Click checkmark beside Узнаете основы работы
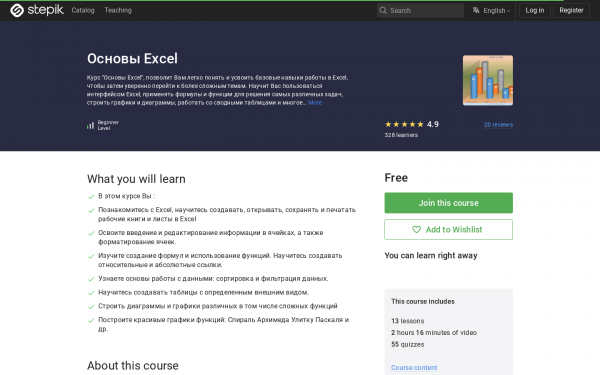The height and width of the screenshot is (375, 600). (x=91, y=279)
